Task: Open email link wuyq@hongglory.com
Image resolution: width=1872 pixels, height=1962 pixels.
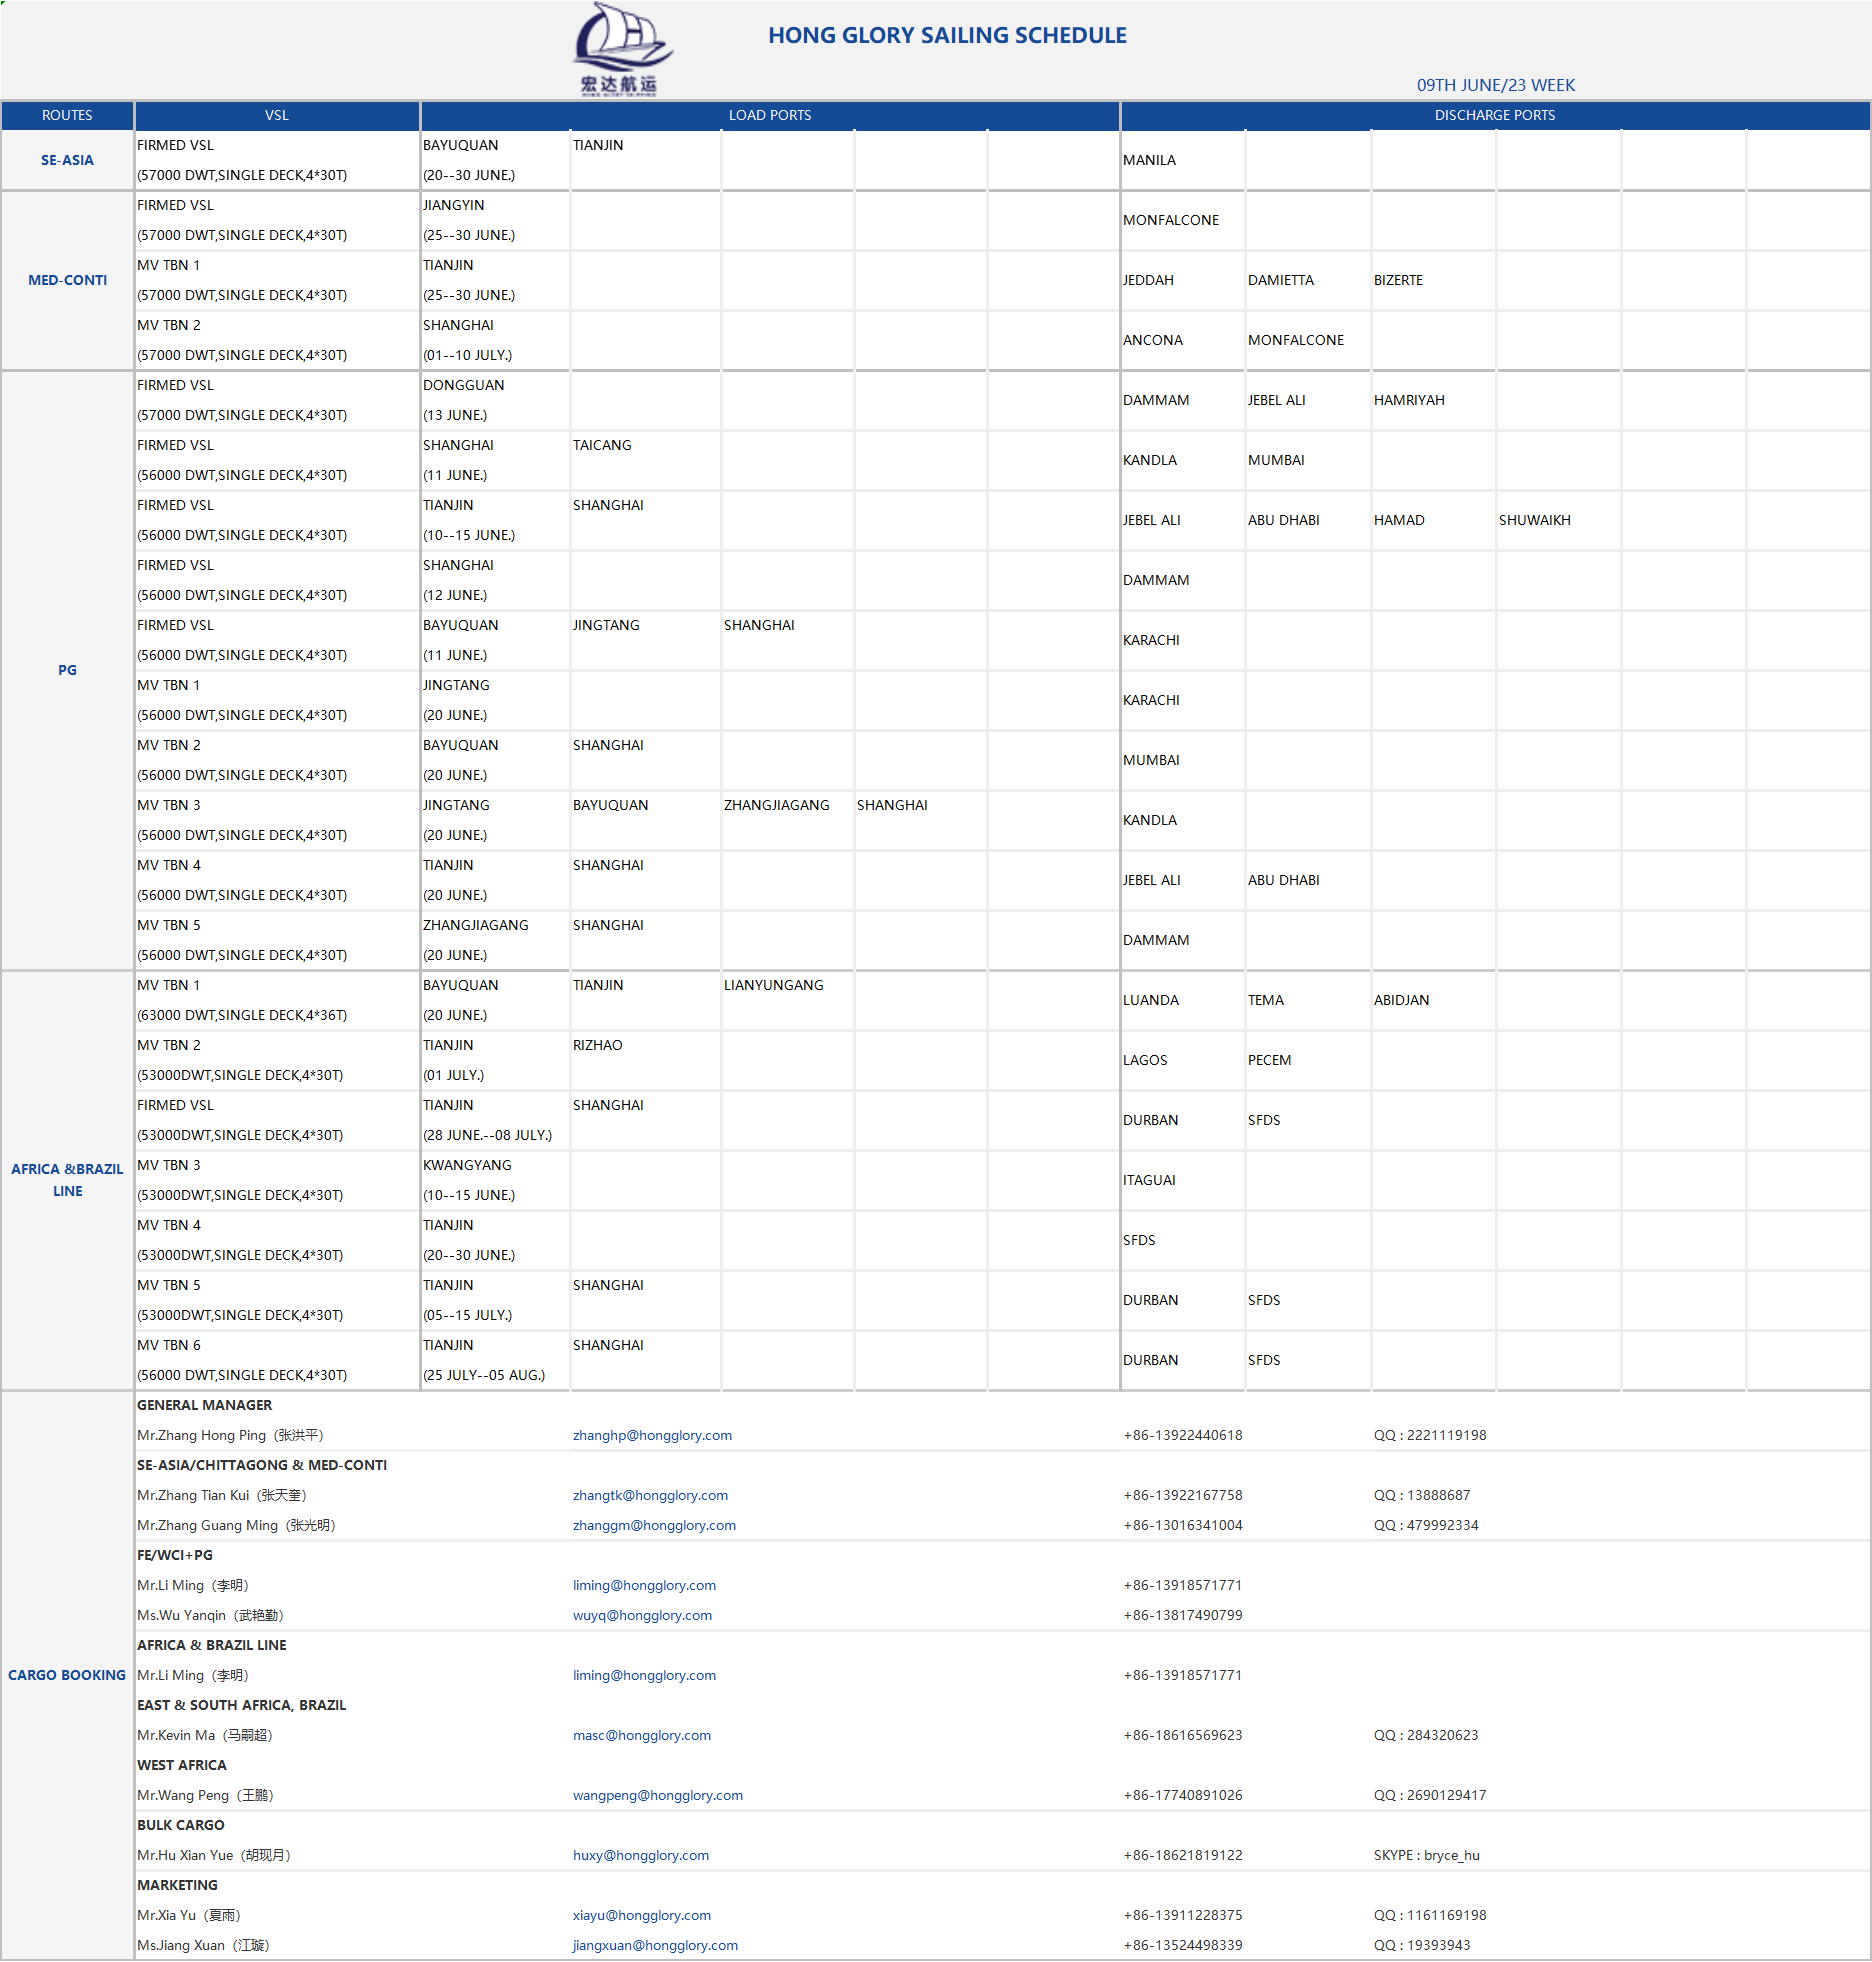Action: (x=642, y=1615)
